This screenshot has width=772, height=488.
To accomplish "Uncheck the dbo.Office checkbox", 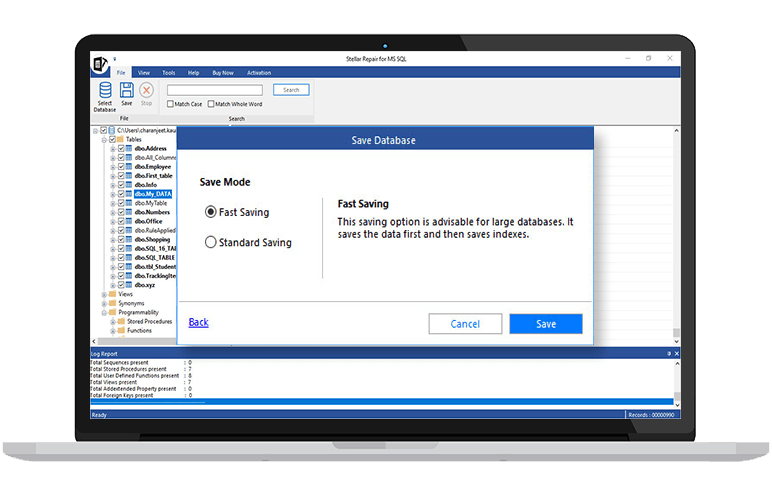I will coord(121,221).
